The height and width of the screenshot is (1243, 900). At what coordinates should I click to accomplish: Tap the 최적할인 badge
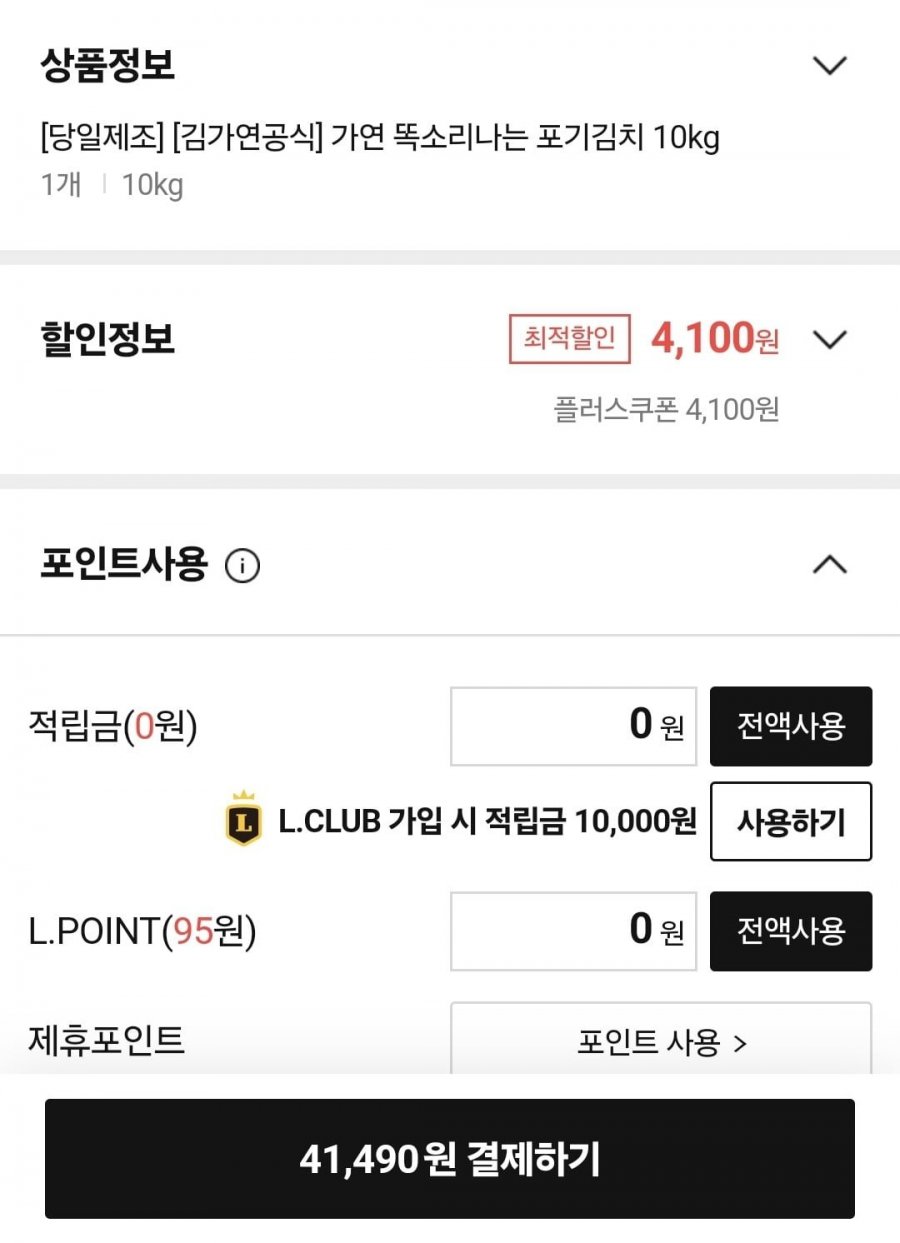click(570, 339)
